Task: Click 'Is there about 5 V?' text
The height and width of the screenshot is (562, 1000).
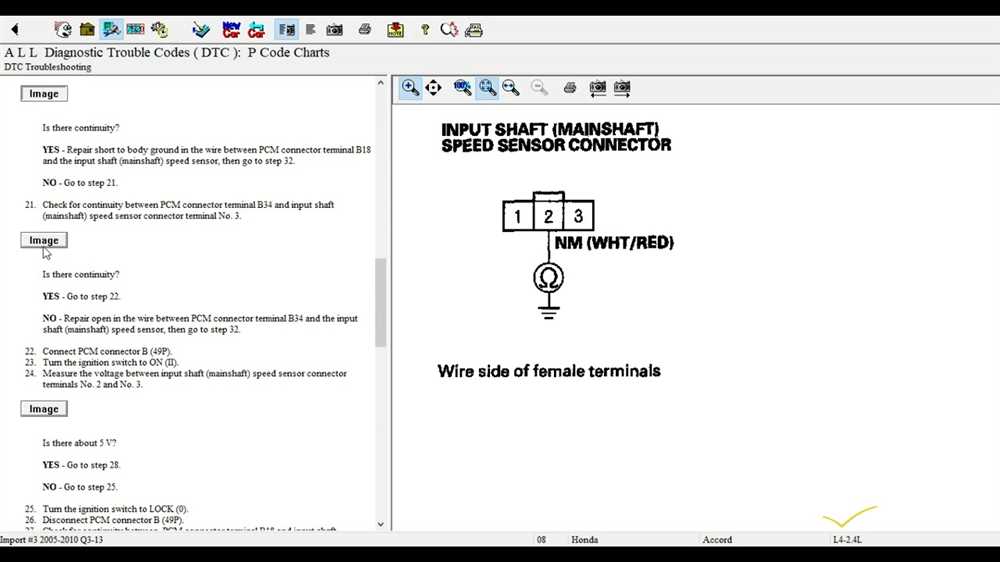Action: [x=80, y=443]
